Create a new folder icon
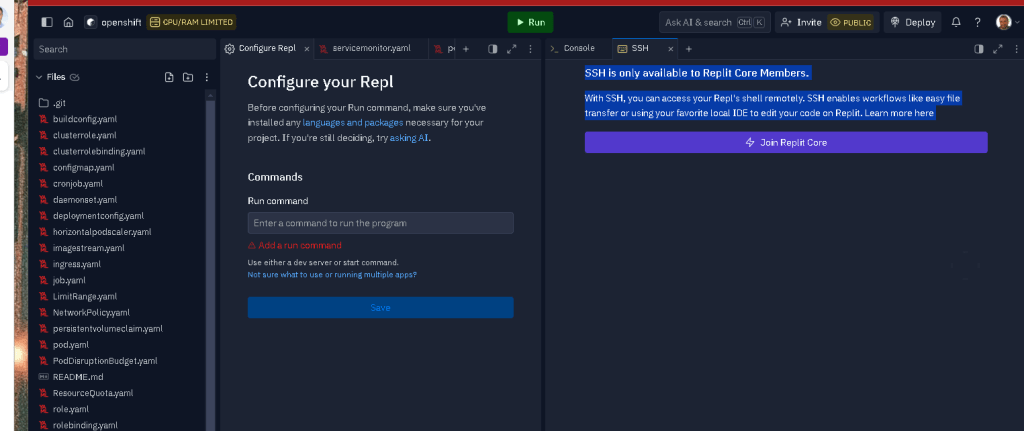This screenshot has width=1024, height=431. tap(188, 77)
